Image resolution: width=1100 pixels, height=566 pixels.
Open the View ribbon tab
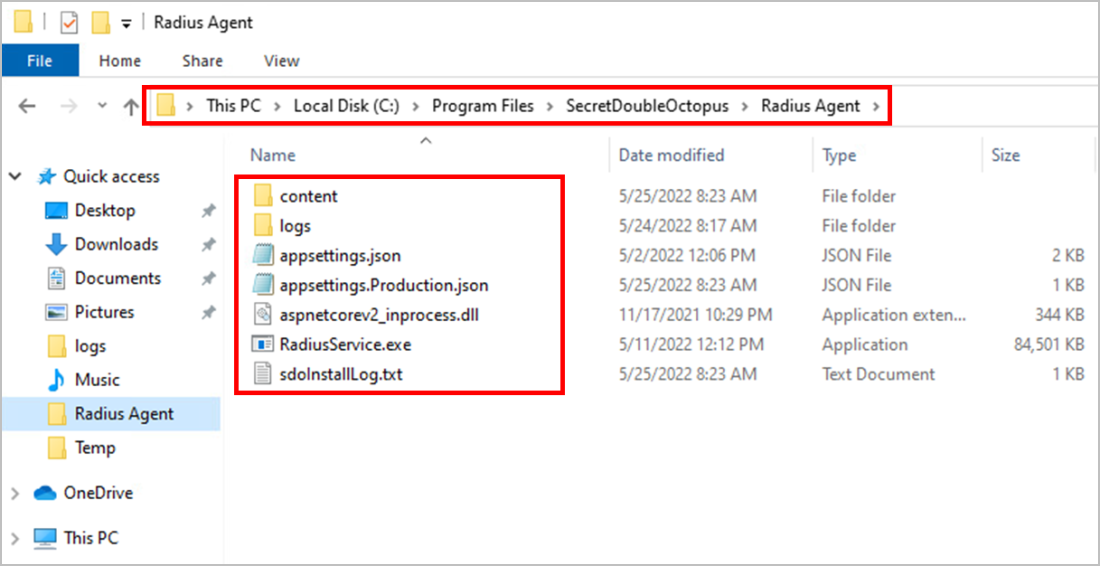click(x=281, y=61)
